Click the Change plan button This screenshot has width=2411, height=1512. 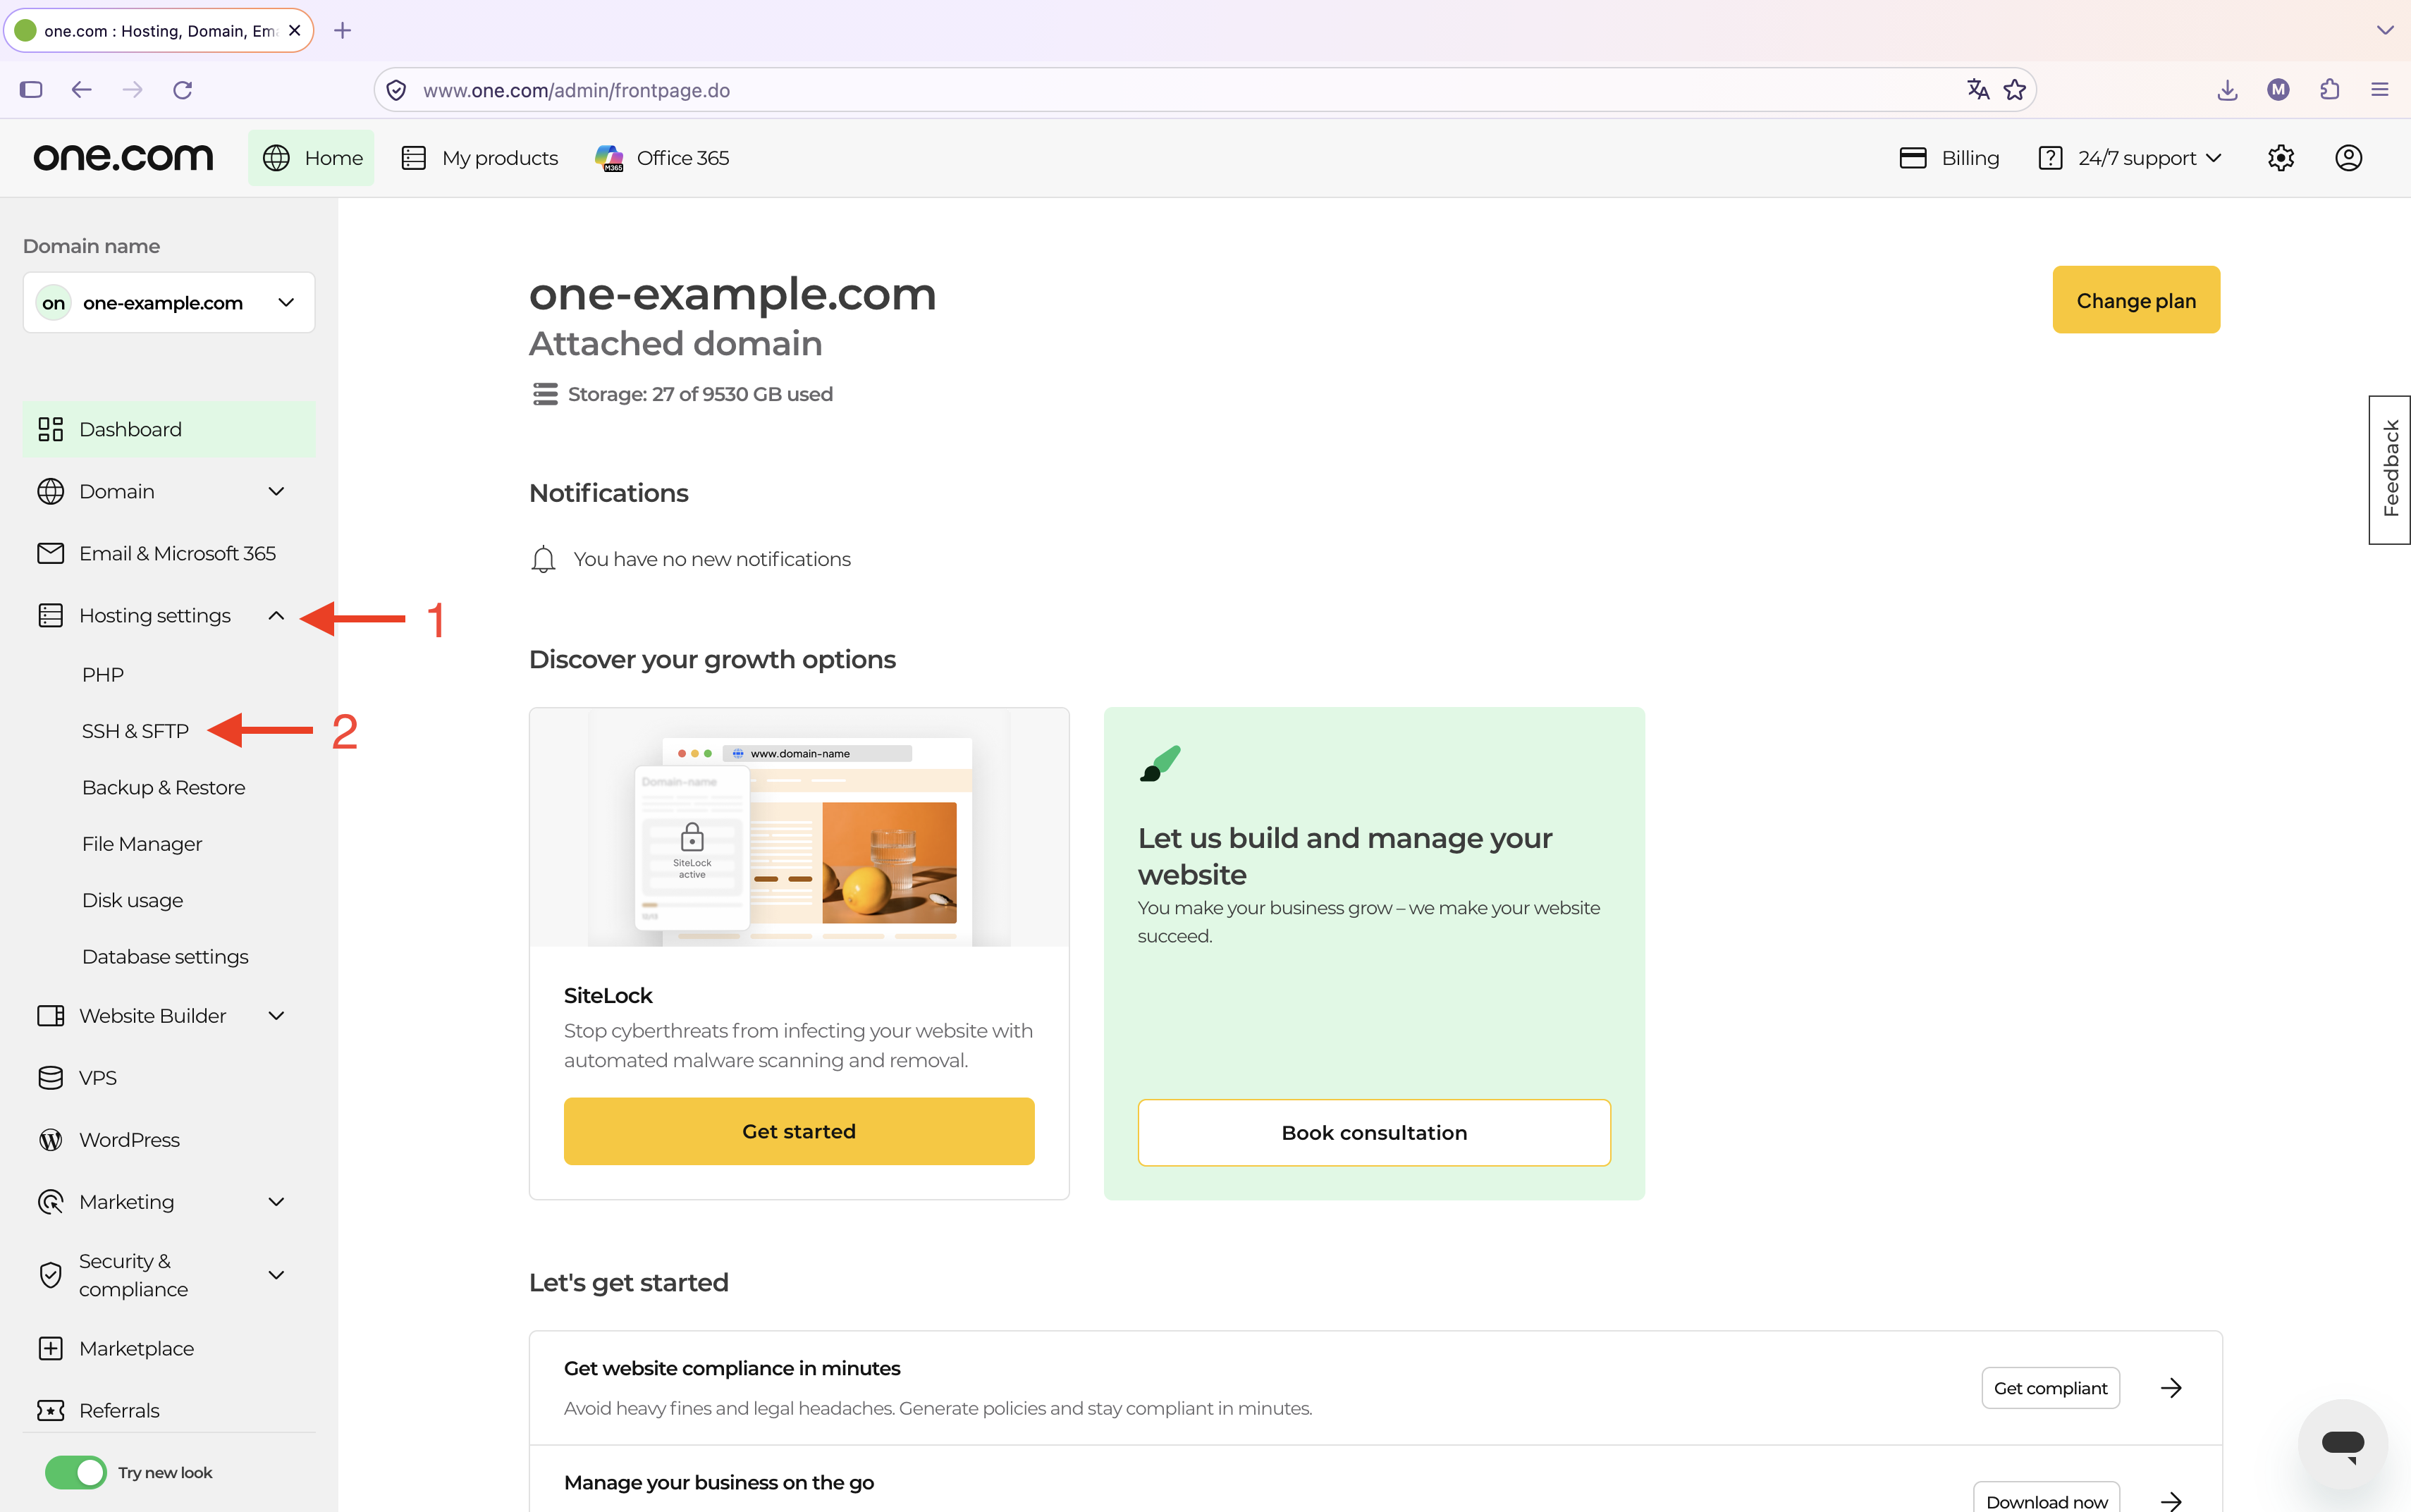tap(2136, 300)
